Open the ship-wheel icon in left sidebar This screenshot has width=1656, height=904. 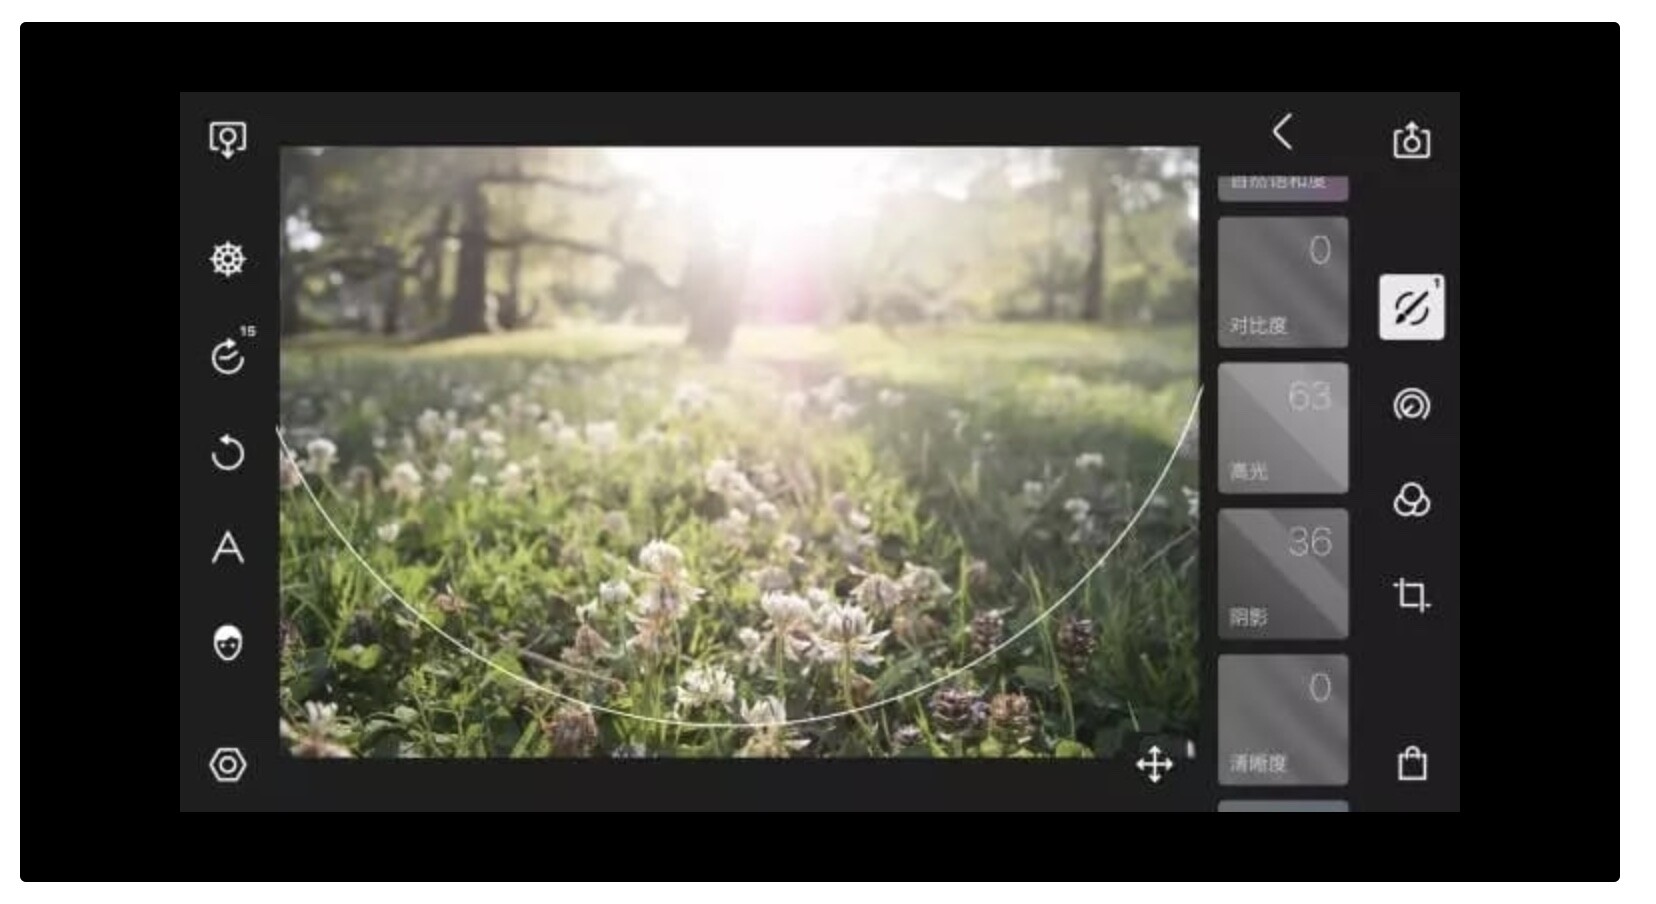click(x=227, y=259)
